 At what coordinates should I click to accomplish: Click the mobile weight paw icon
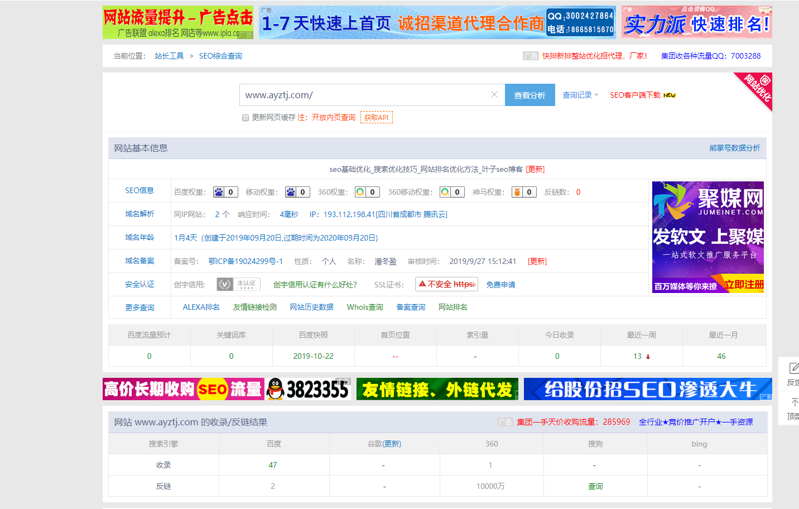291,192
